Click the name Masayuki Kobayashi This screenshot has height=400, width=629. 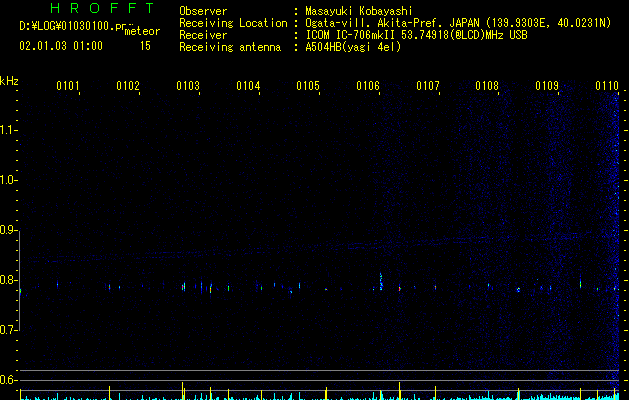359,11
